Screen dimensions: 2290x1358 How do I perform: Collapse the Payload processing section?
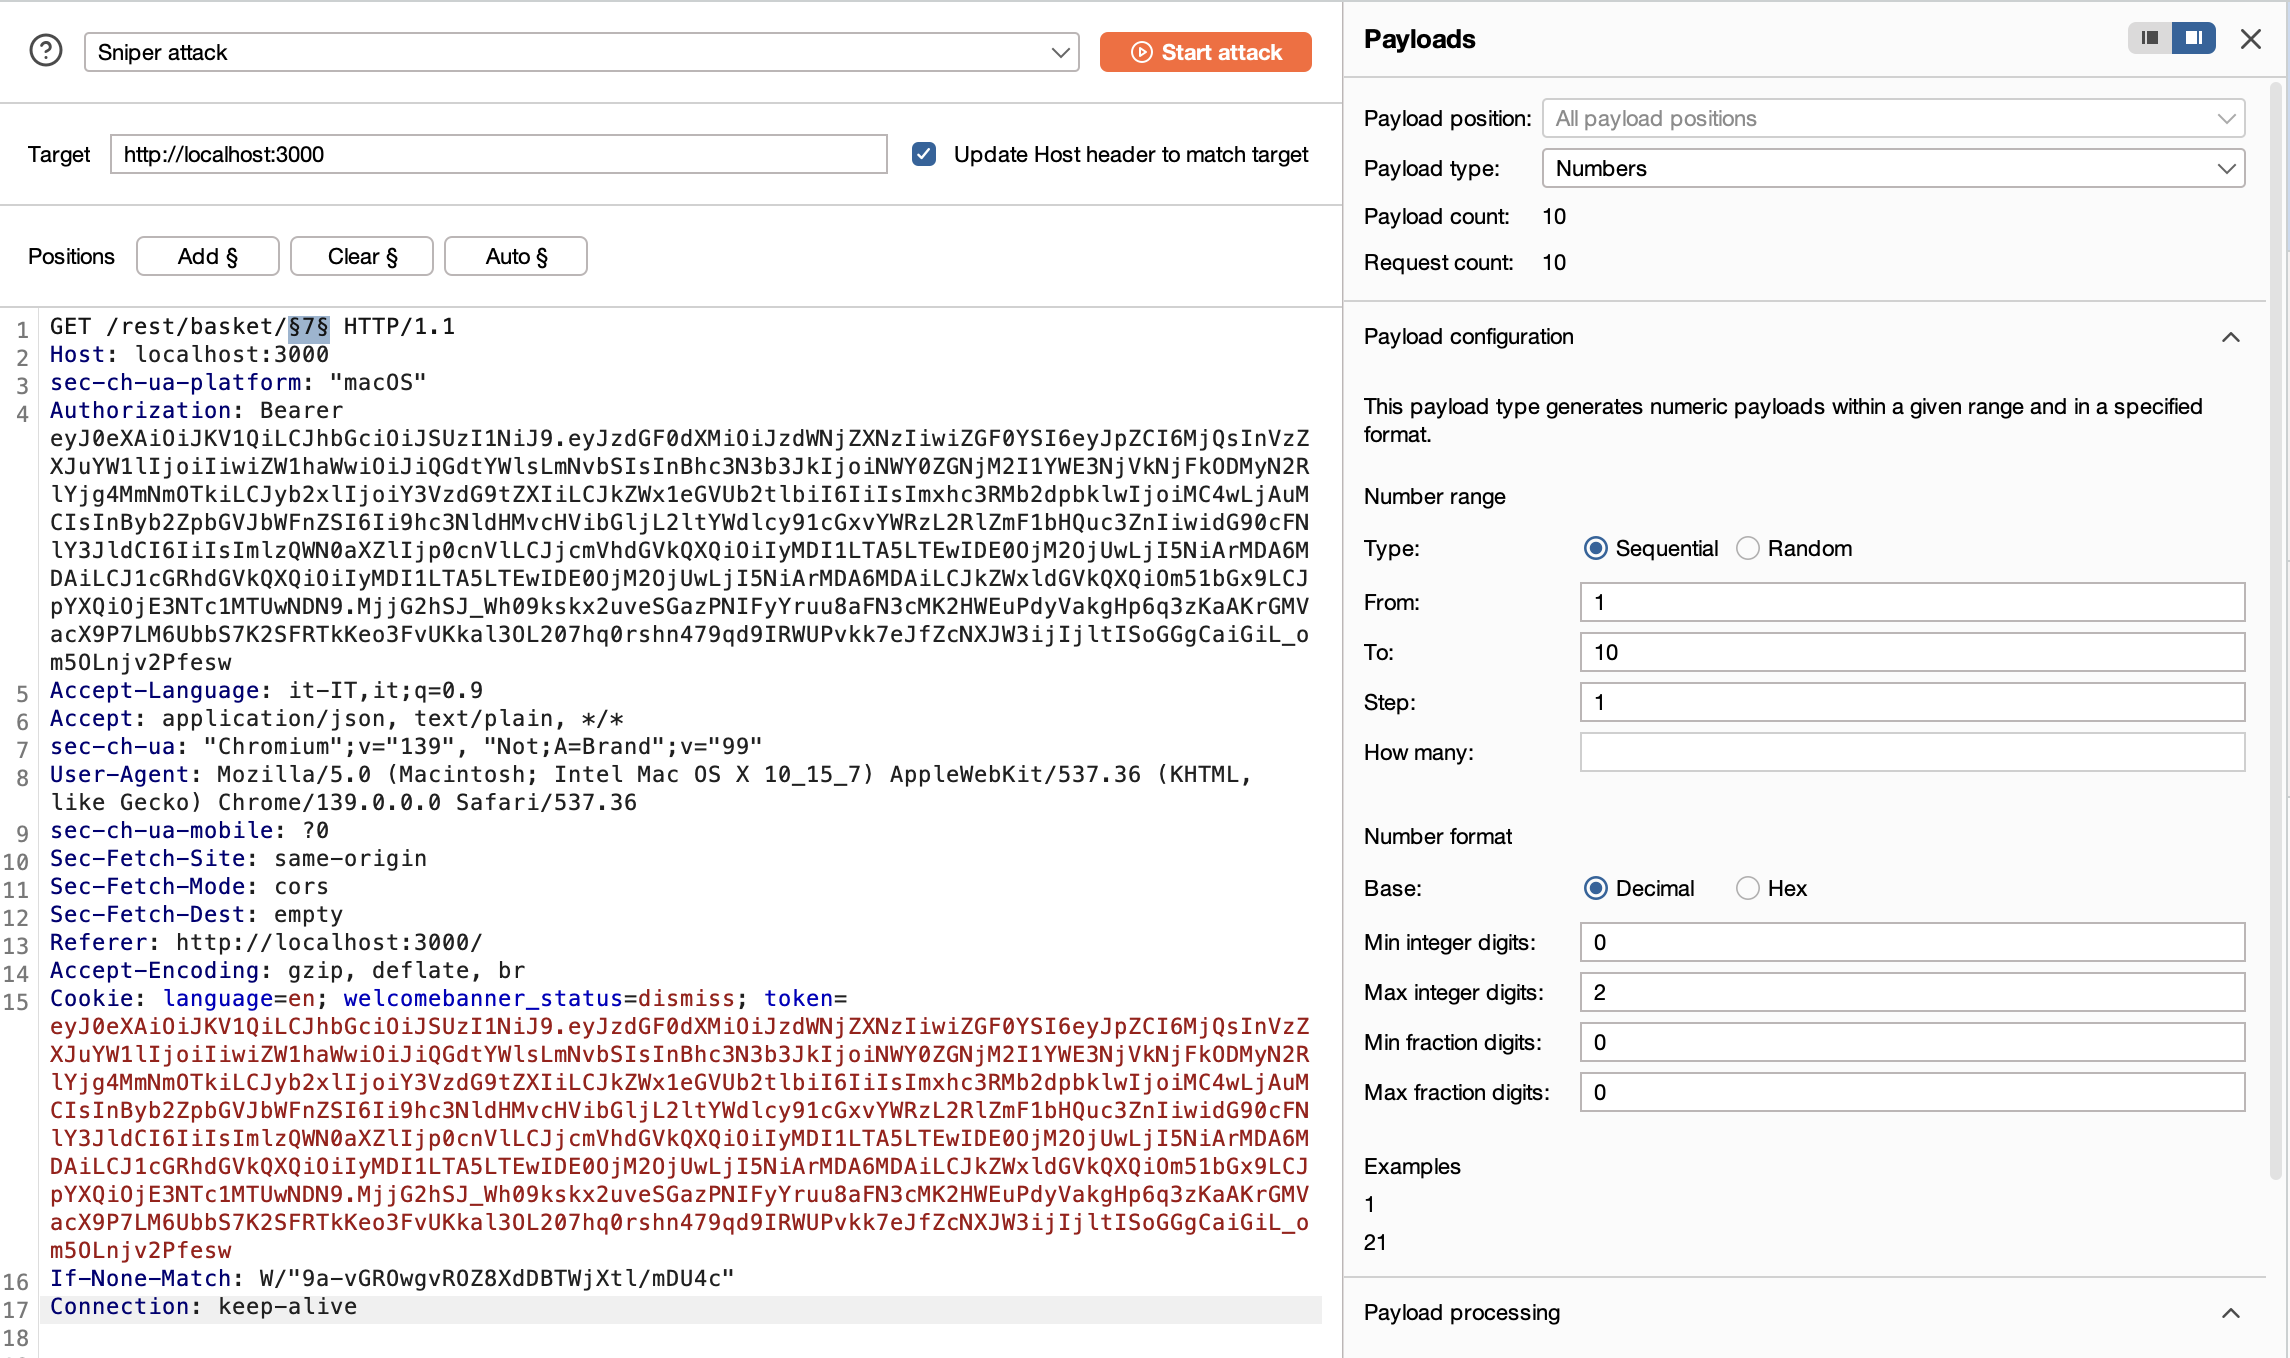tap(2230, 1313)
